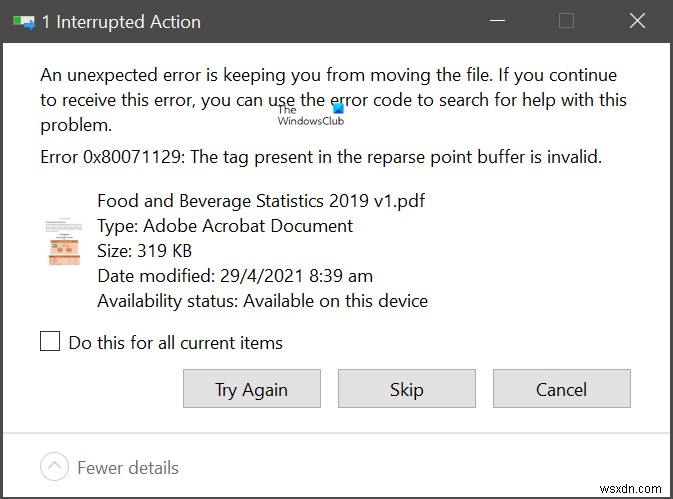The width and height of the screenshot is (673, 499).
Task: Click the 'Size: 319 KB' text
Action: (x=144, y=250)
